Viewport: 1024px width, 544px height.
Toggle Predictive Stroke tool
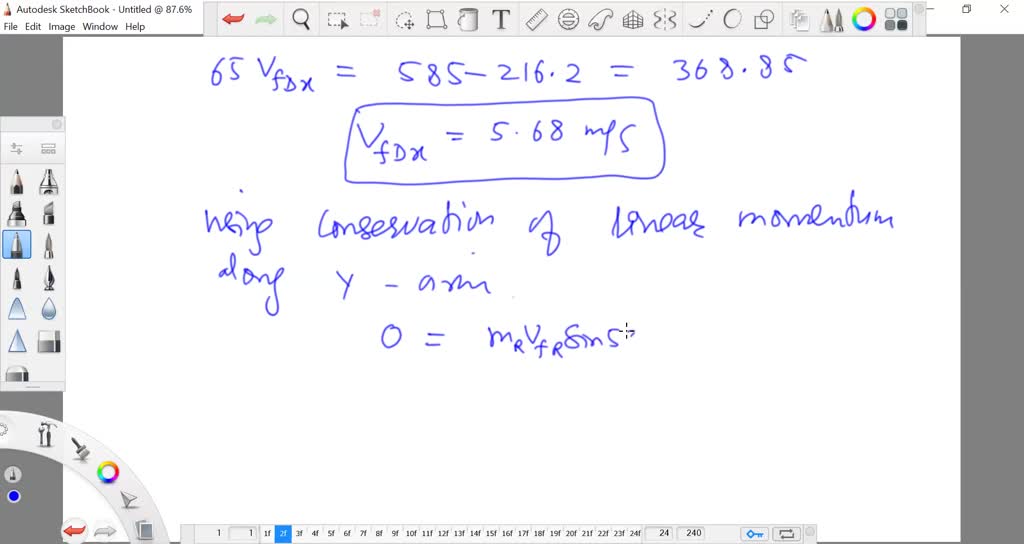[732, 20]
